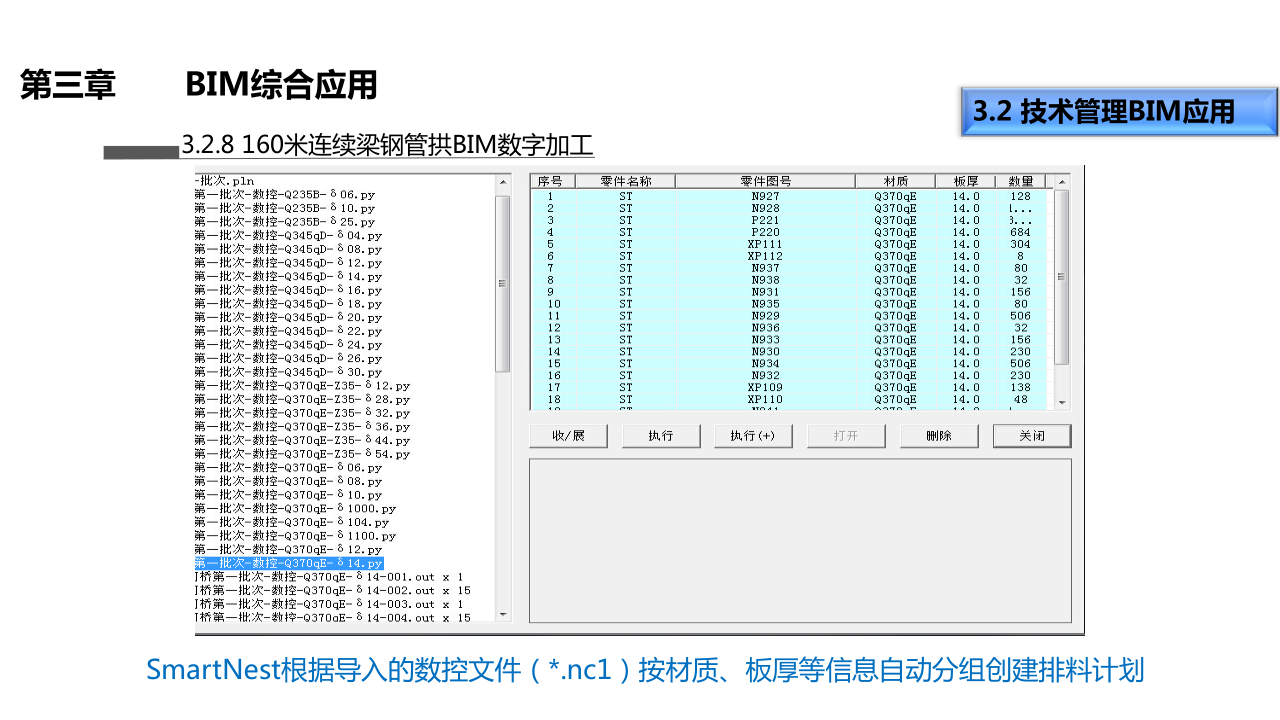Click the 删除 button
This screenshot has width=1280, height=720.
click(x=939, y=436)
